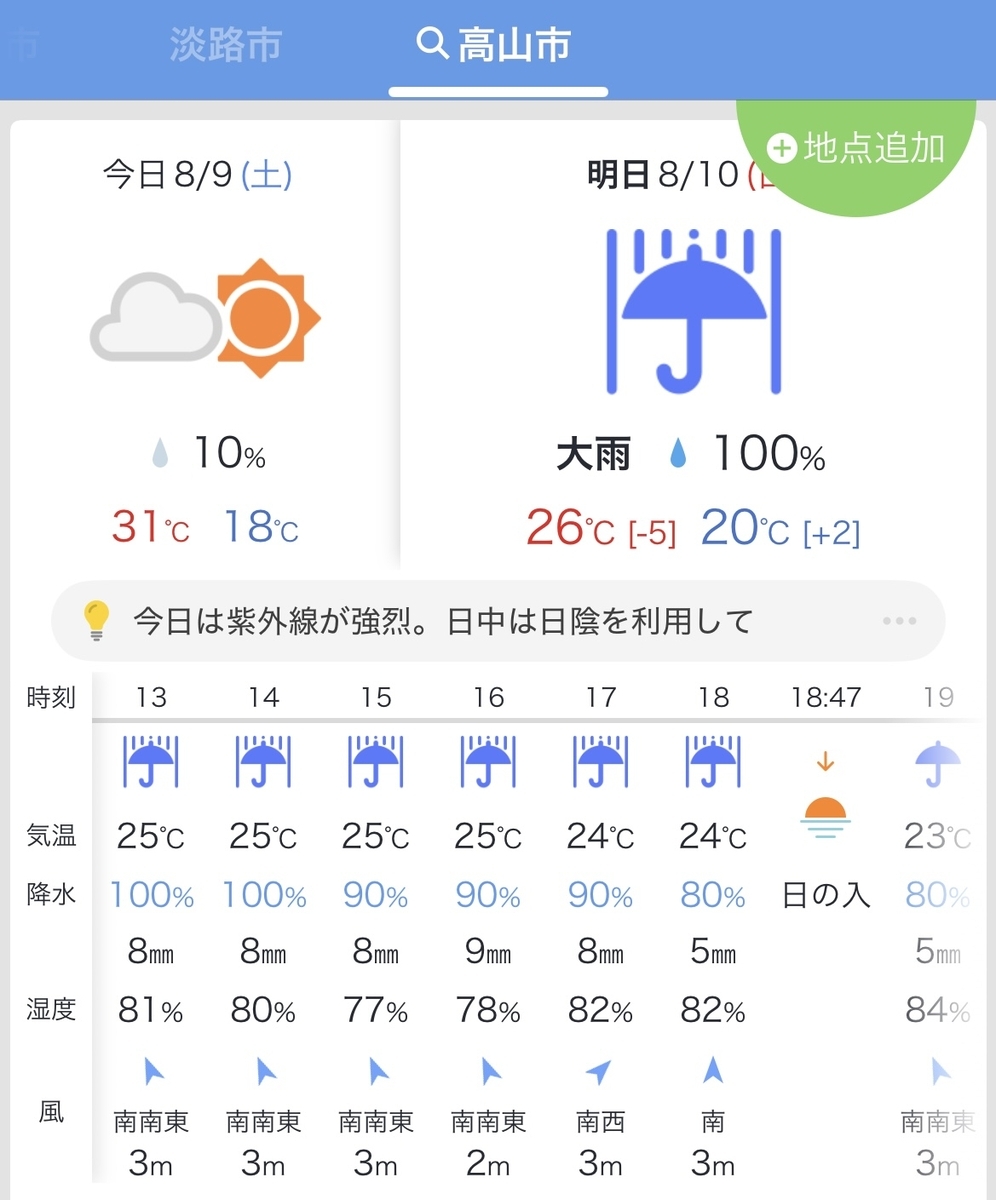Select the 15時 90% precipitation value
The image size is (996, 1200).
tap(375, 896)
